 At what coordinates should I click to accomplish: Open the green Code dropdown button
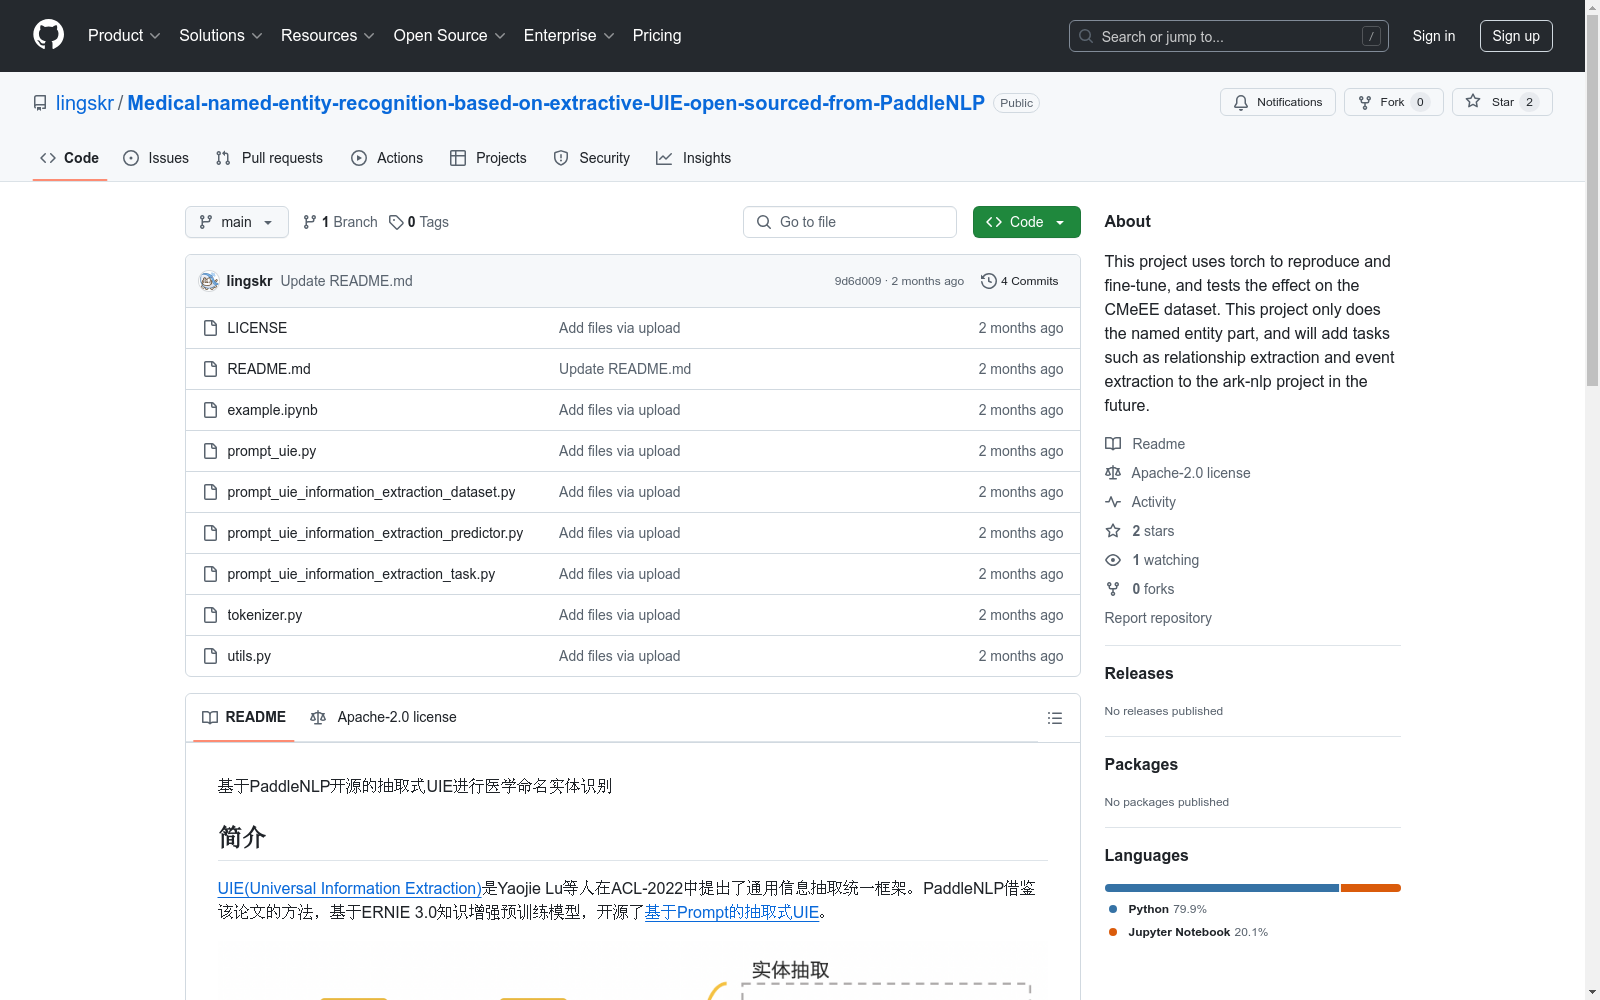1026,222
